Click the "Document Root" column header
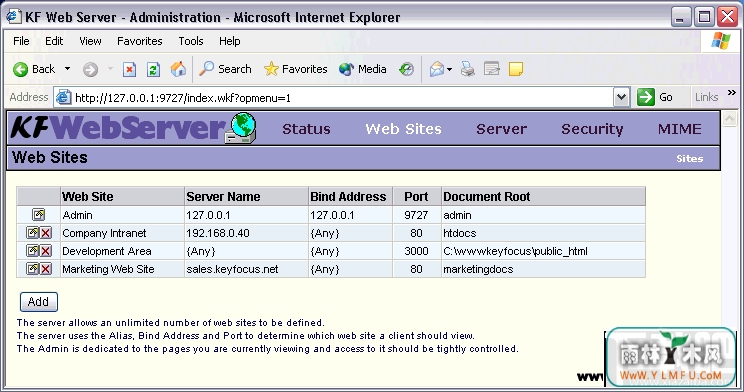The width and height of the screenshot is (744, 392). pos(543,196)
